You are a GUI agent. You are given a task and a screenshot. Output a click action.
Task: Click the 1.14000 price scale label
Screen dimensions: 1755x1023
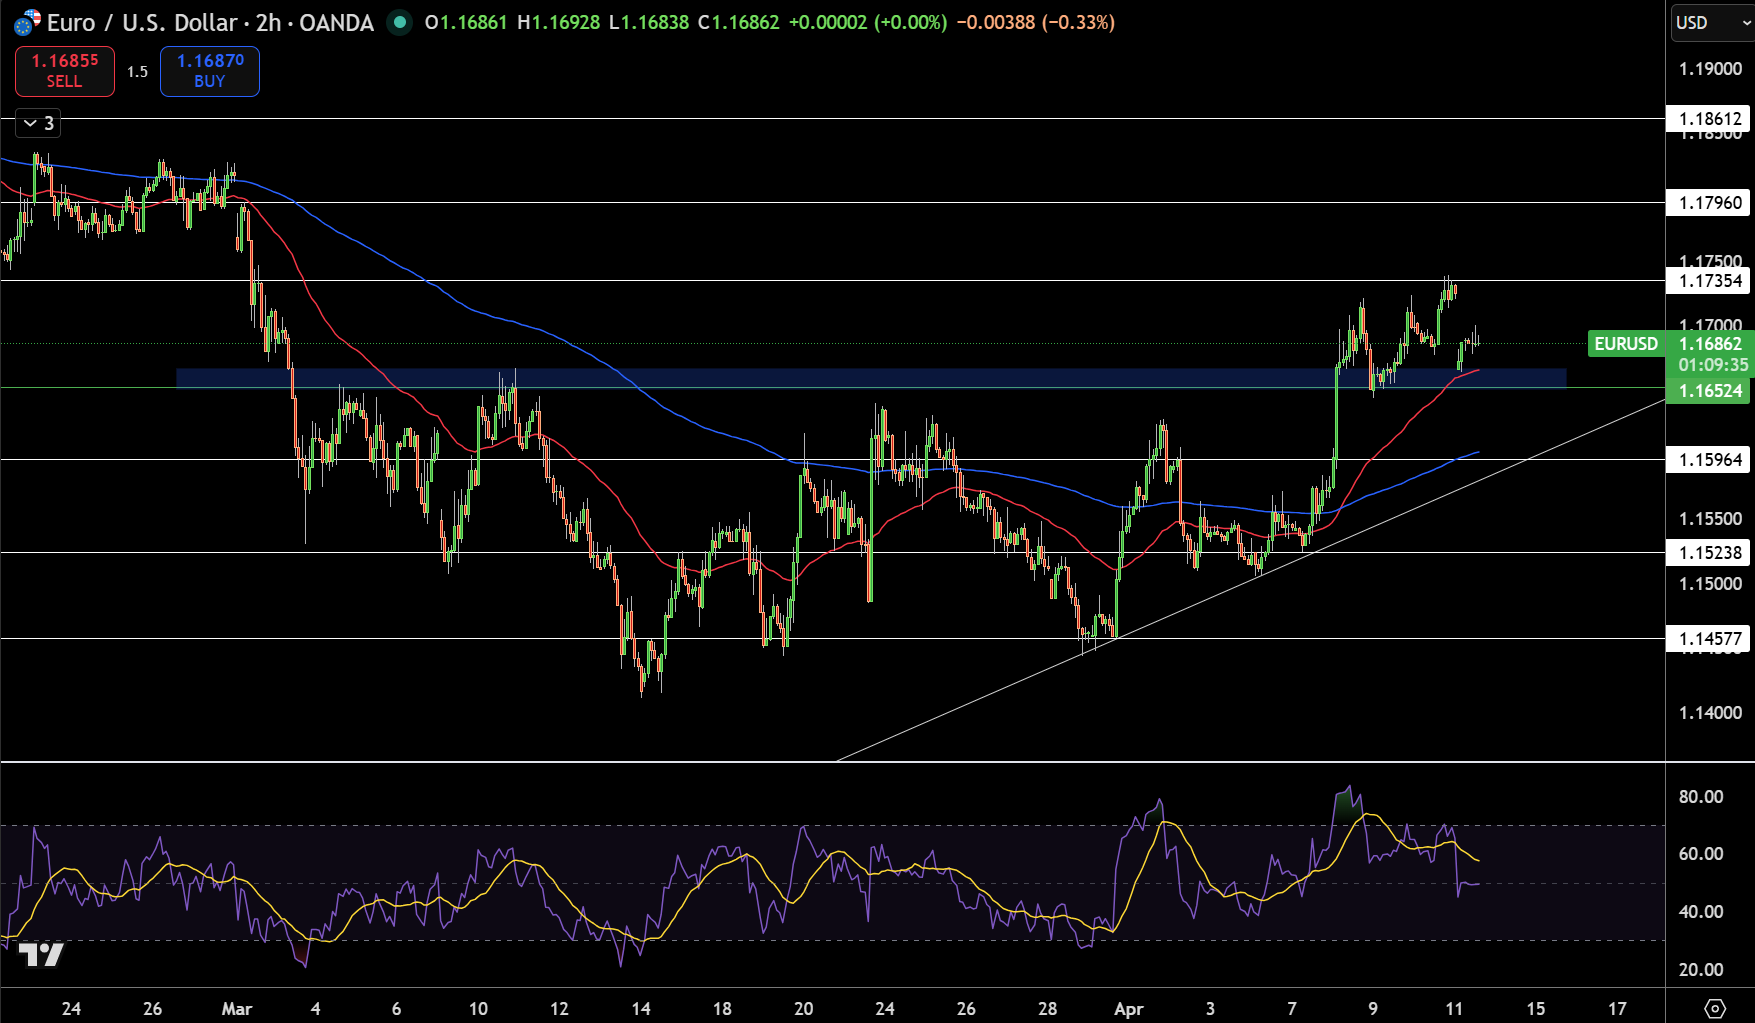[1710, 713]
